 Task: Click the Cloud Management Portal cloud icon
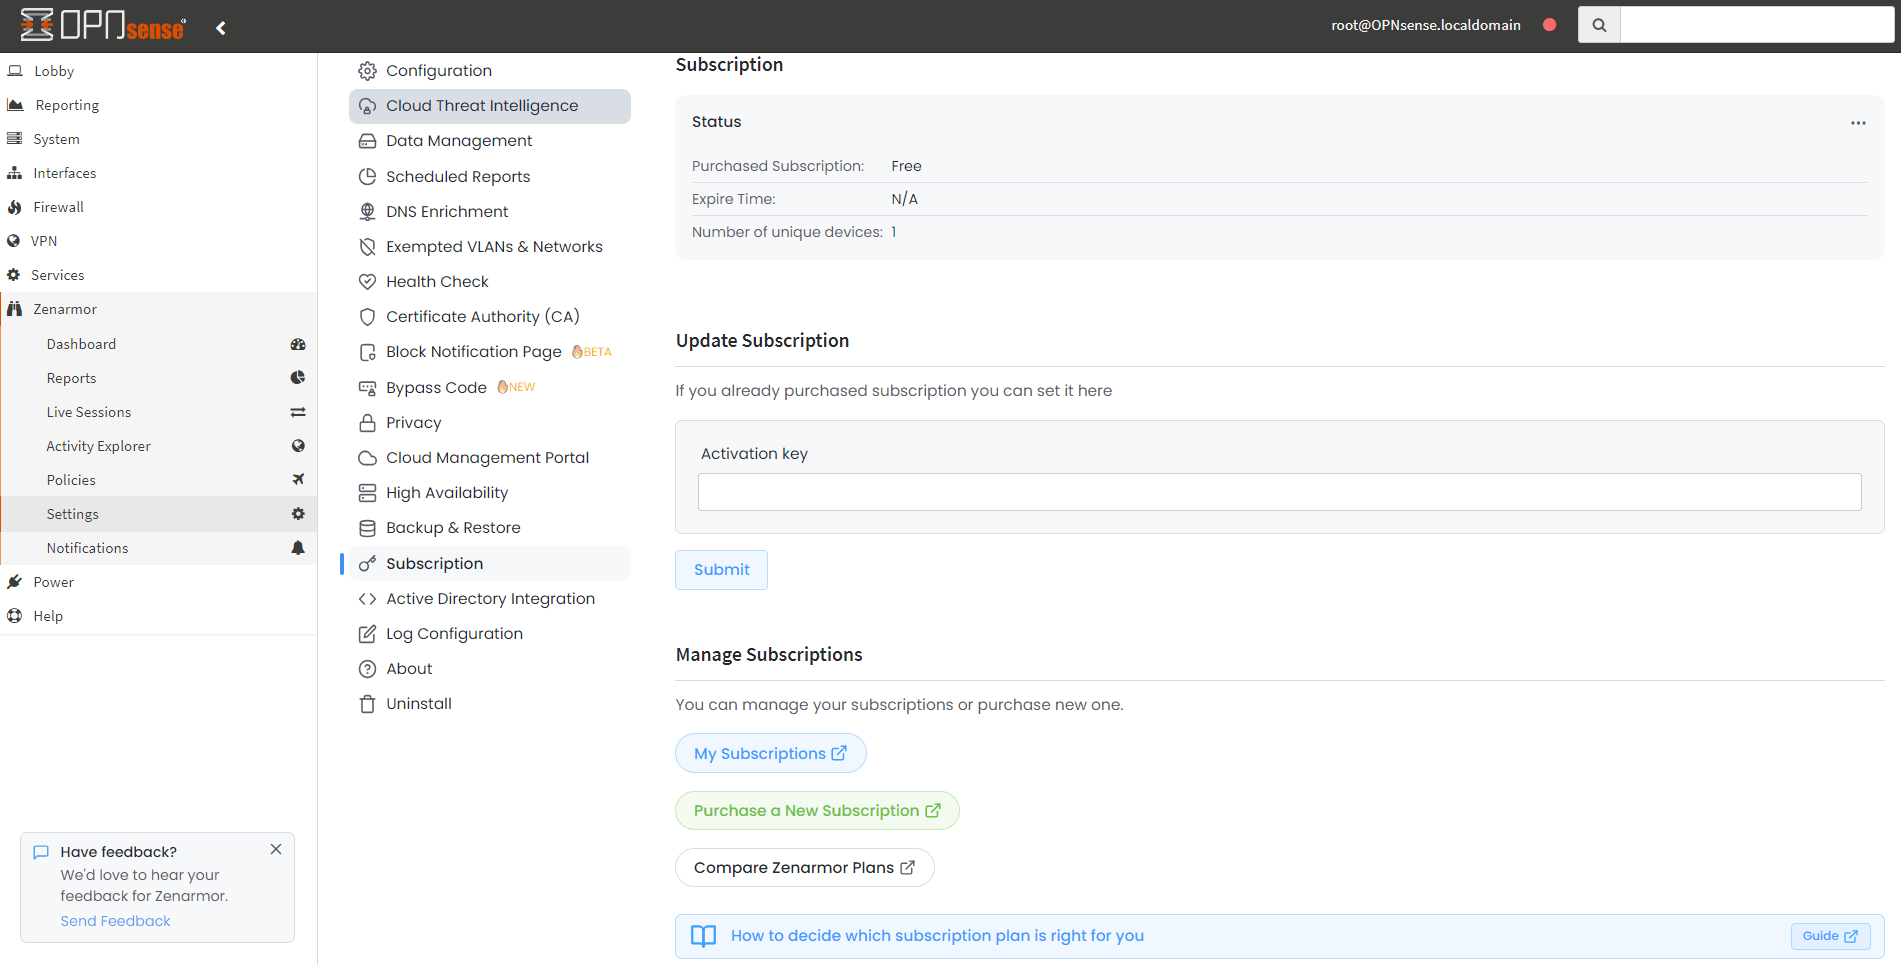tap(368, 458)
